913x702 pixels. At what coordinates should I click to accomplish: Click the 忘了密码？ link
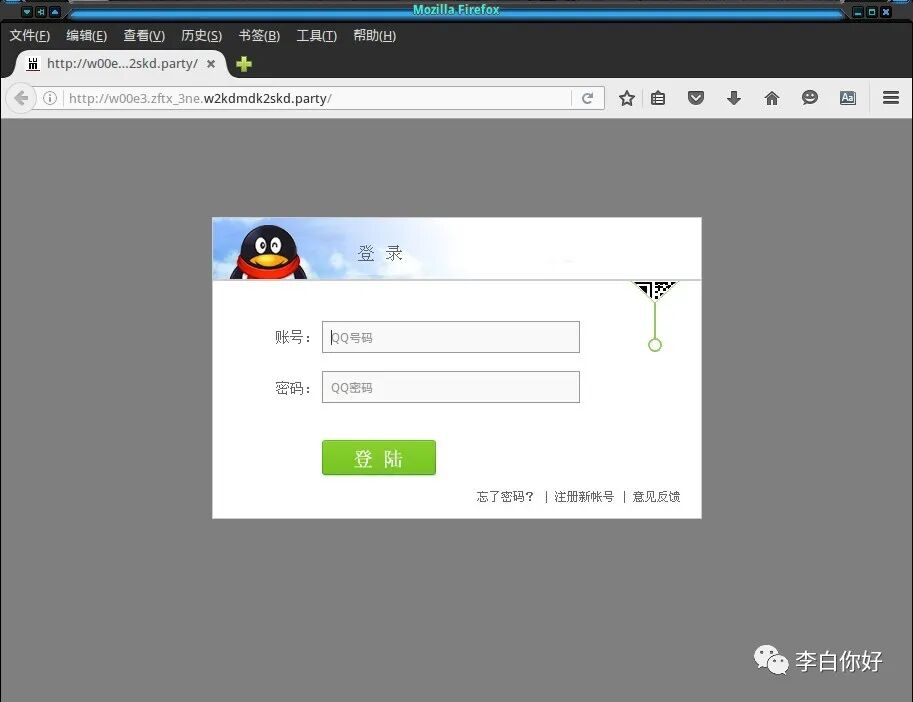point(505,497)
